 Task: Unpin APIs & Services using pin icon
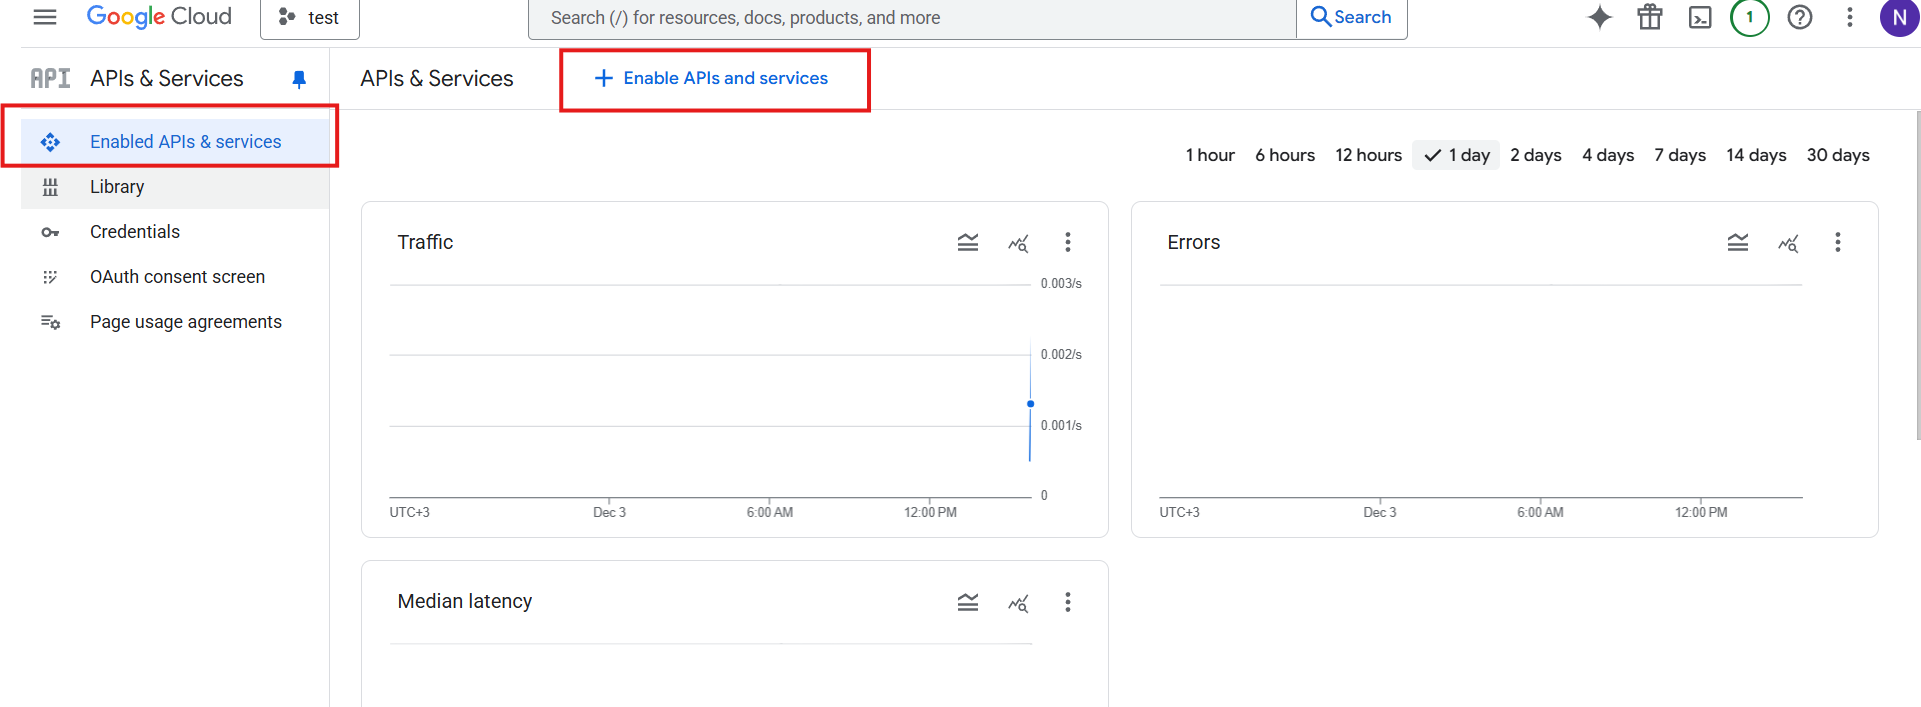coord(299,79)
